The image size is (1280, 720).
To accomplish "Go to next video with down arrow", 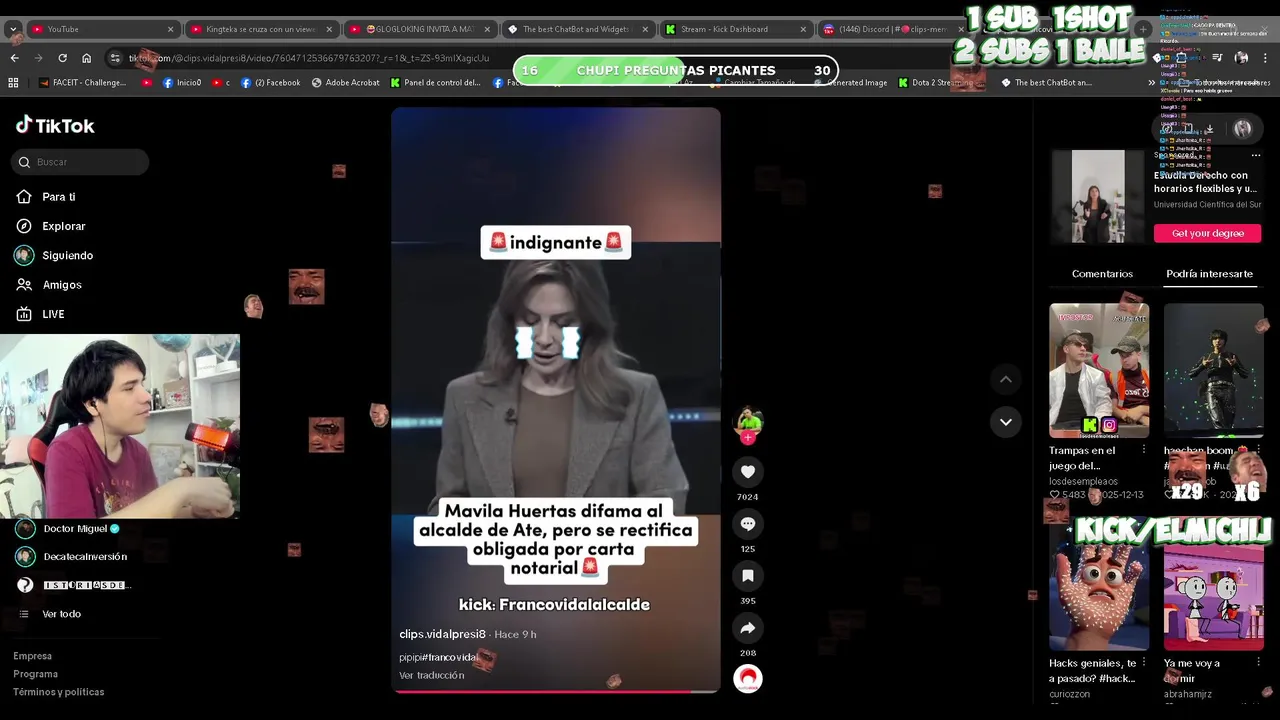I will tap(1006, 422).
